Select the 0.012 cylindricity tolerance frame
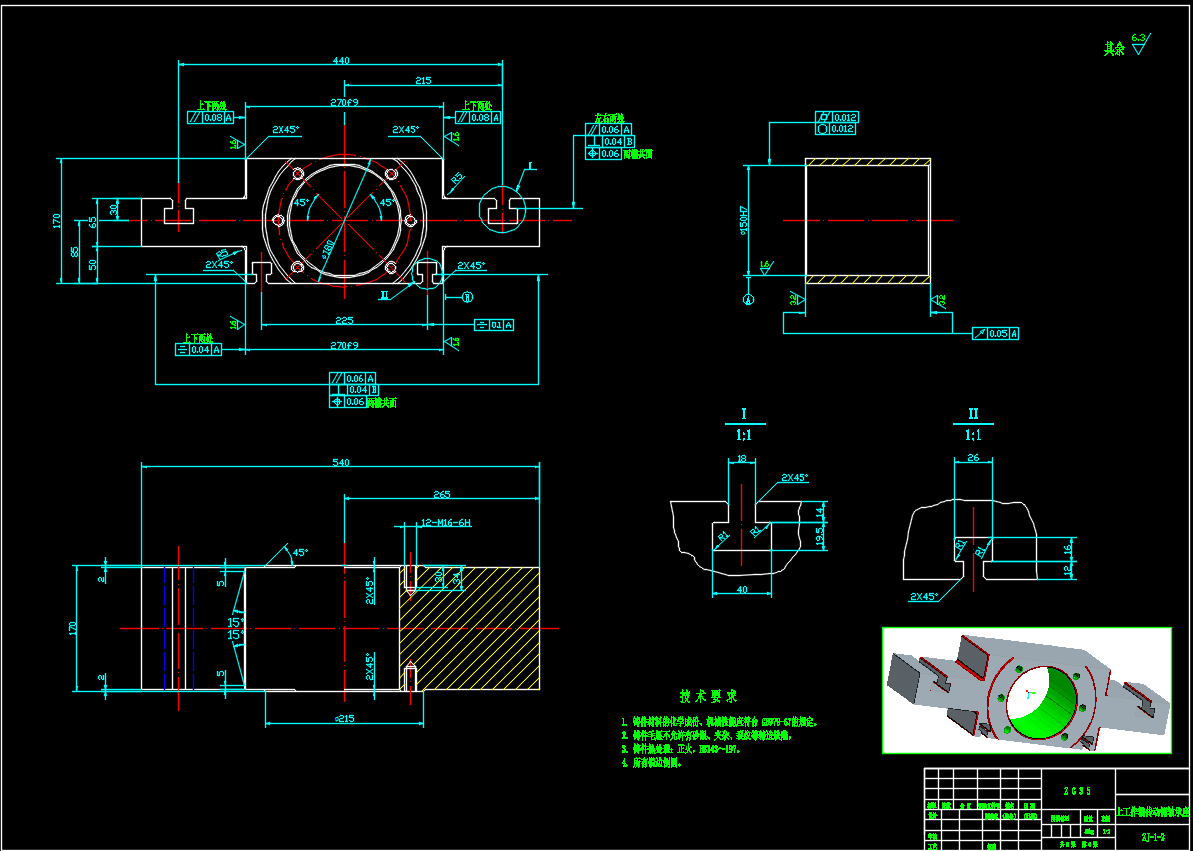The image size is (1193, 851). [x=837, y=129]
